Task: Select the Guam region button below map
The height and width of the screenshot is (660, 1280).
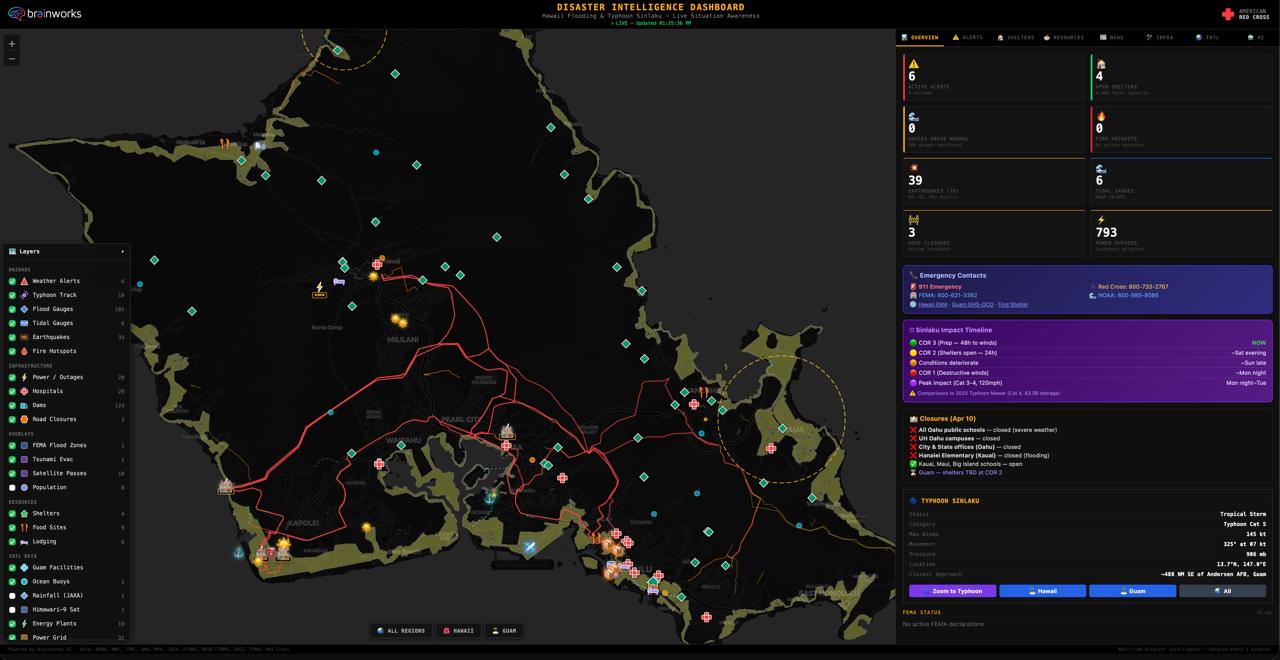Action: point(504,631)
